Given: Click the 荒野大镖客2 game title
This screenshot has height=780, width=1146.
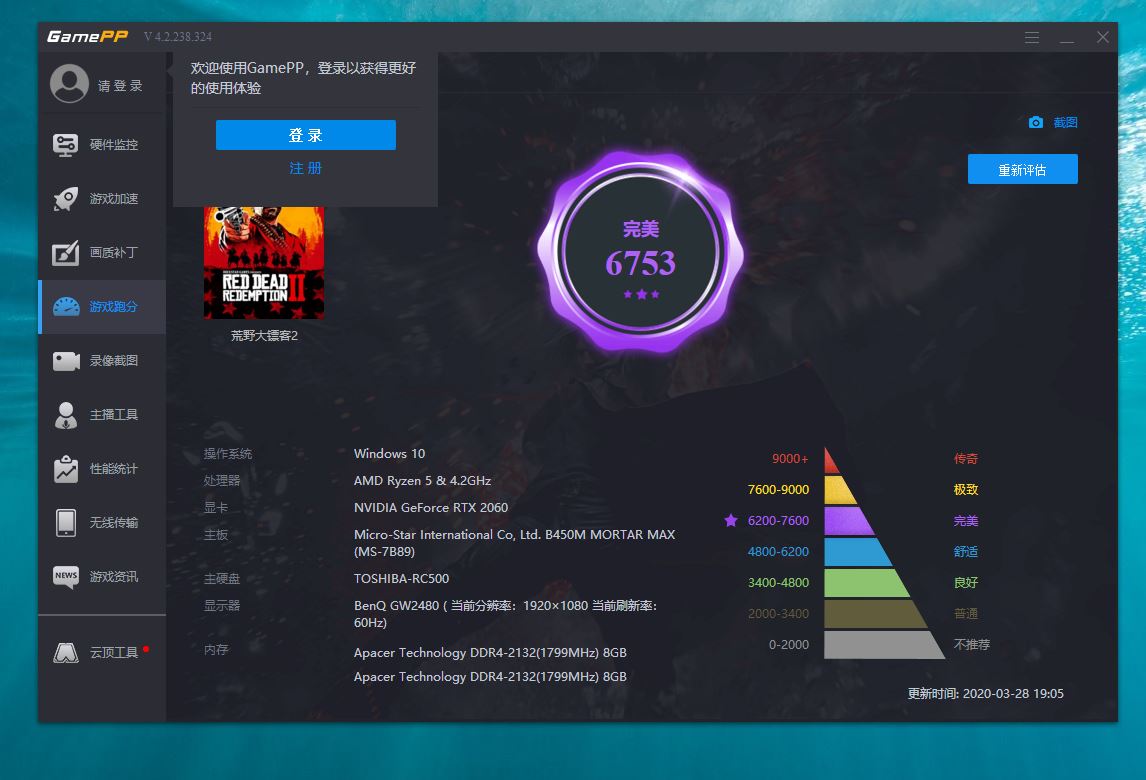Looking at the screenshot, I should [x=265, y=336].
